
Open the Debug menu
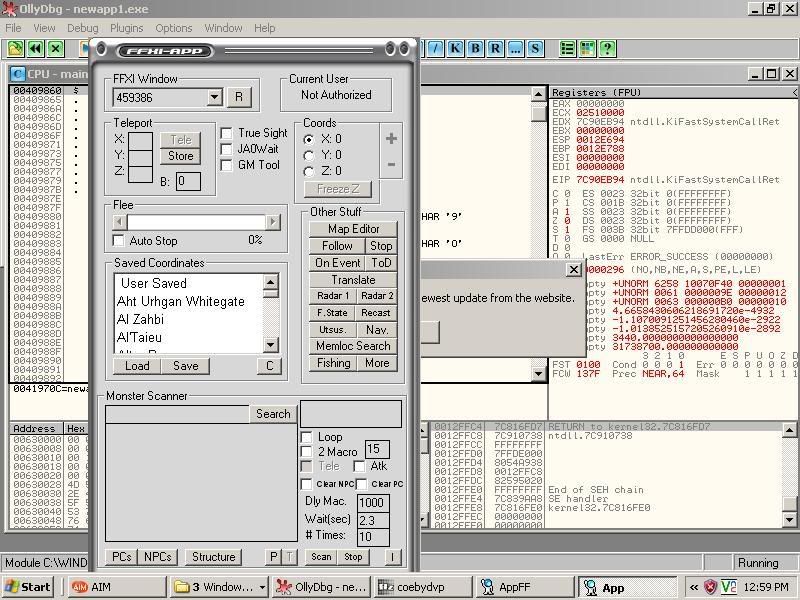tap(82, 28)
